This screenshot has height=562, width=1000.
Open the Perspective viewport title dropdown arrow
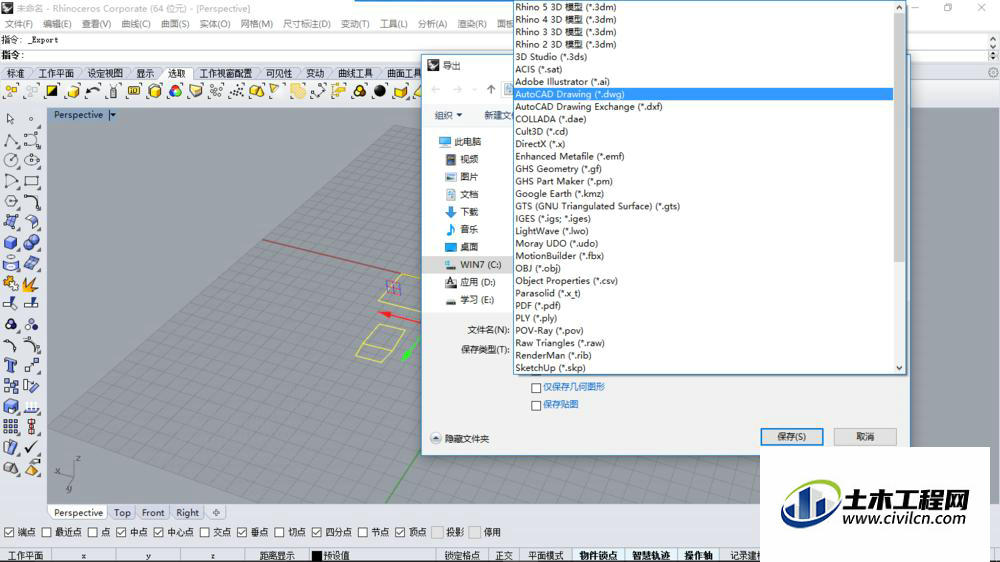click(x=113, y=115)
